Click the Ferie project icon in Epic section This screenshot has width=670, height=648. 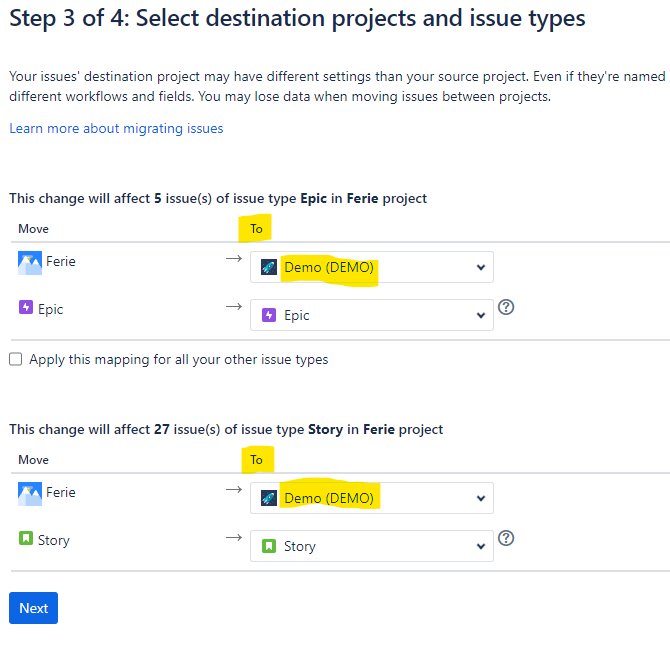[30, 263]
